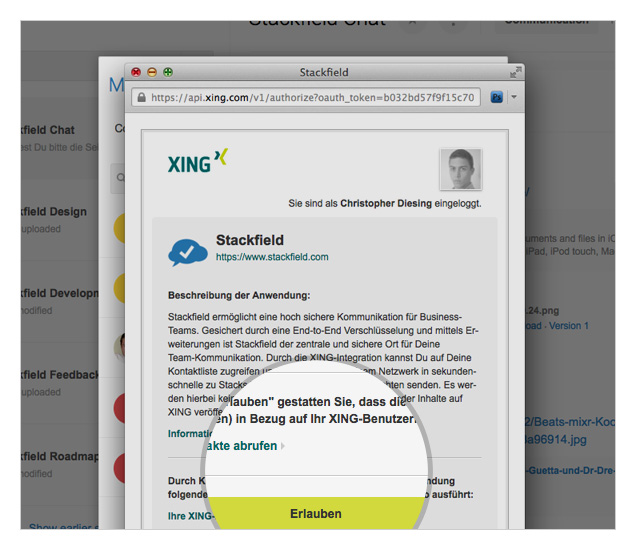Open the dropdown arrow next to the Ps icon
Screen dimensions: 636x550
pos(514,97)
